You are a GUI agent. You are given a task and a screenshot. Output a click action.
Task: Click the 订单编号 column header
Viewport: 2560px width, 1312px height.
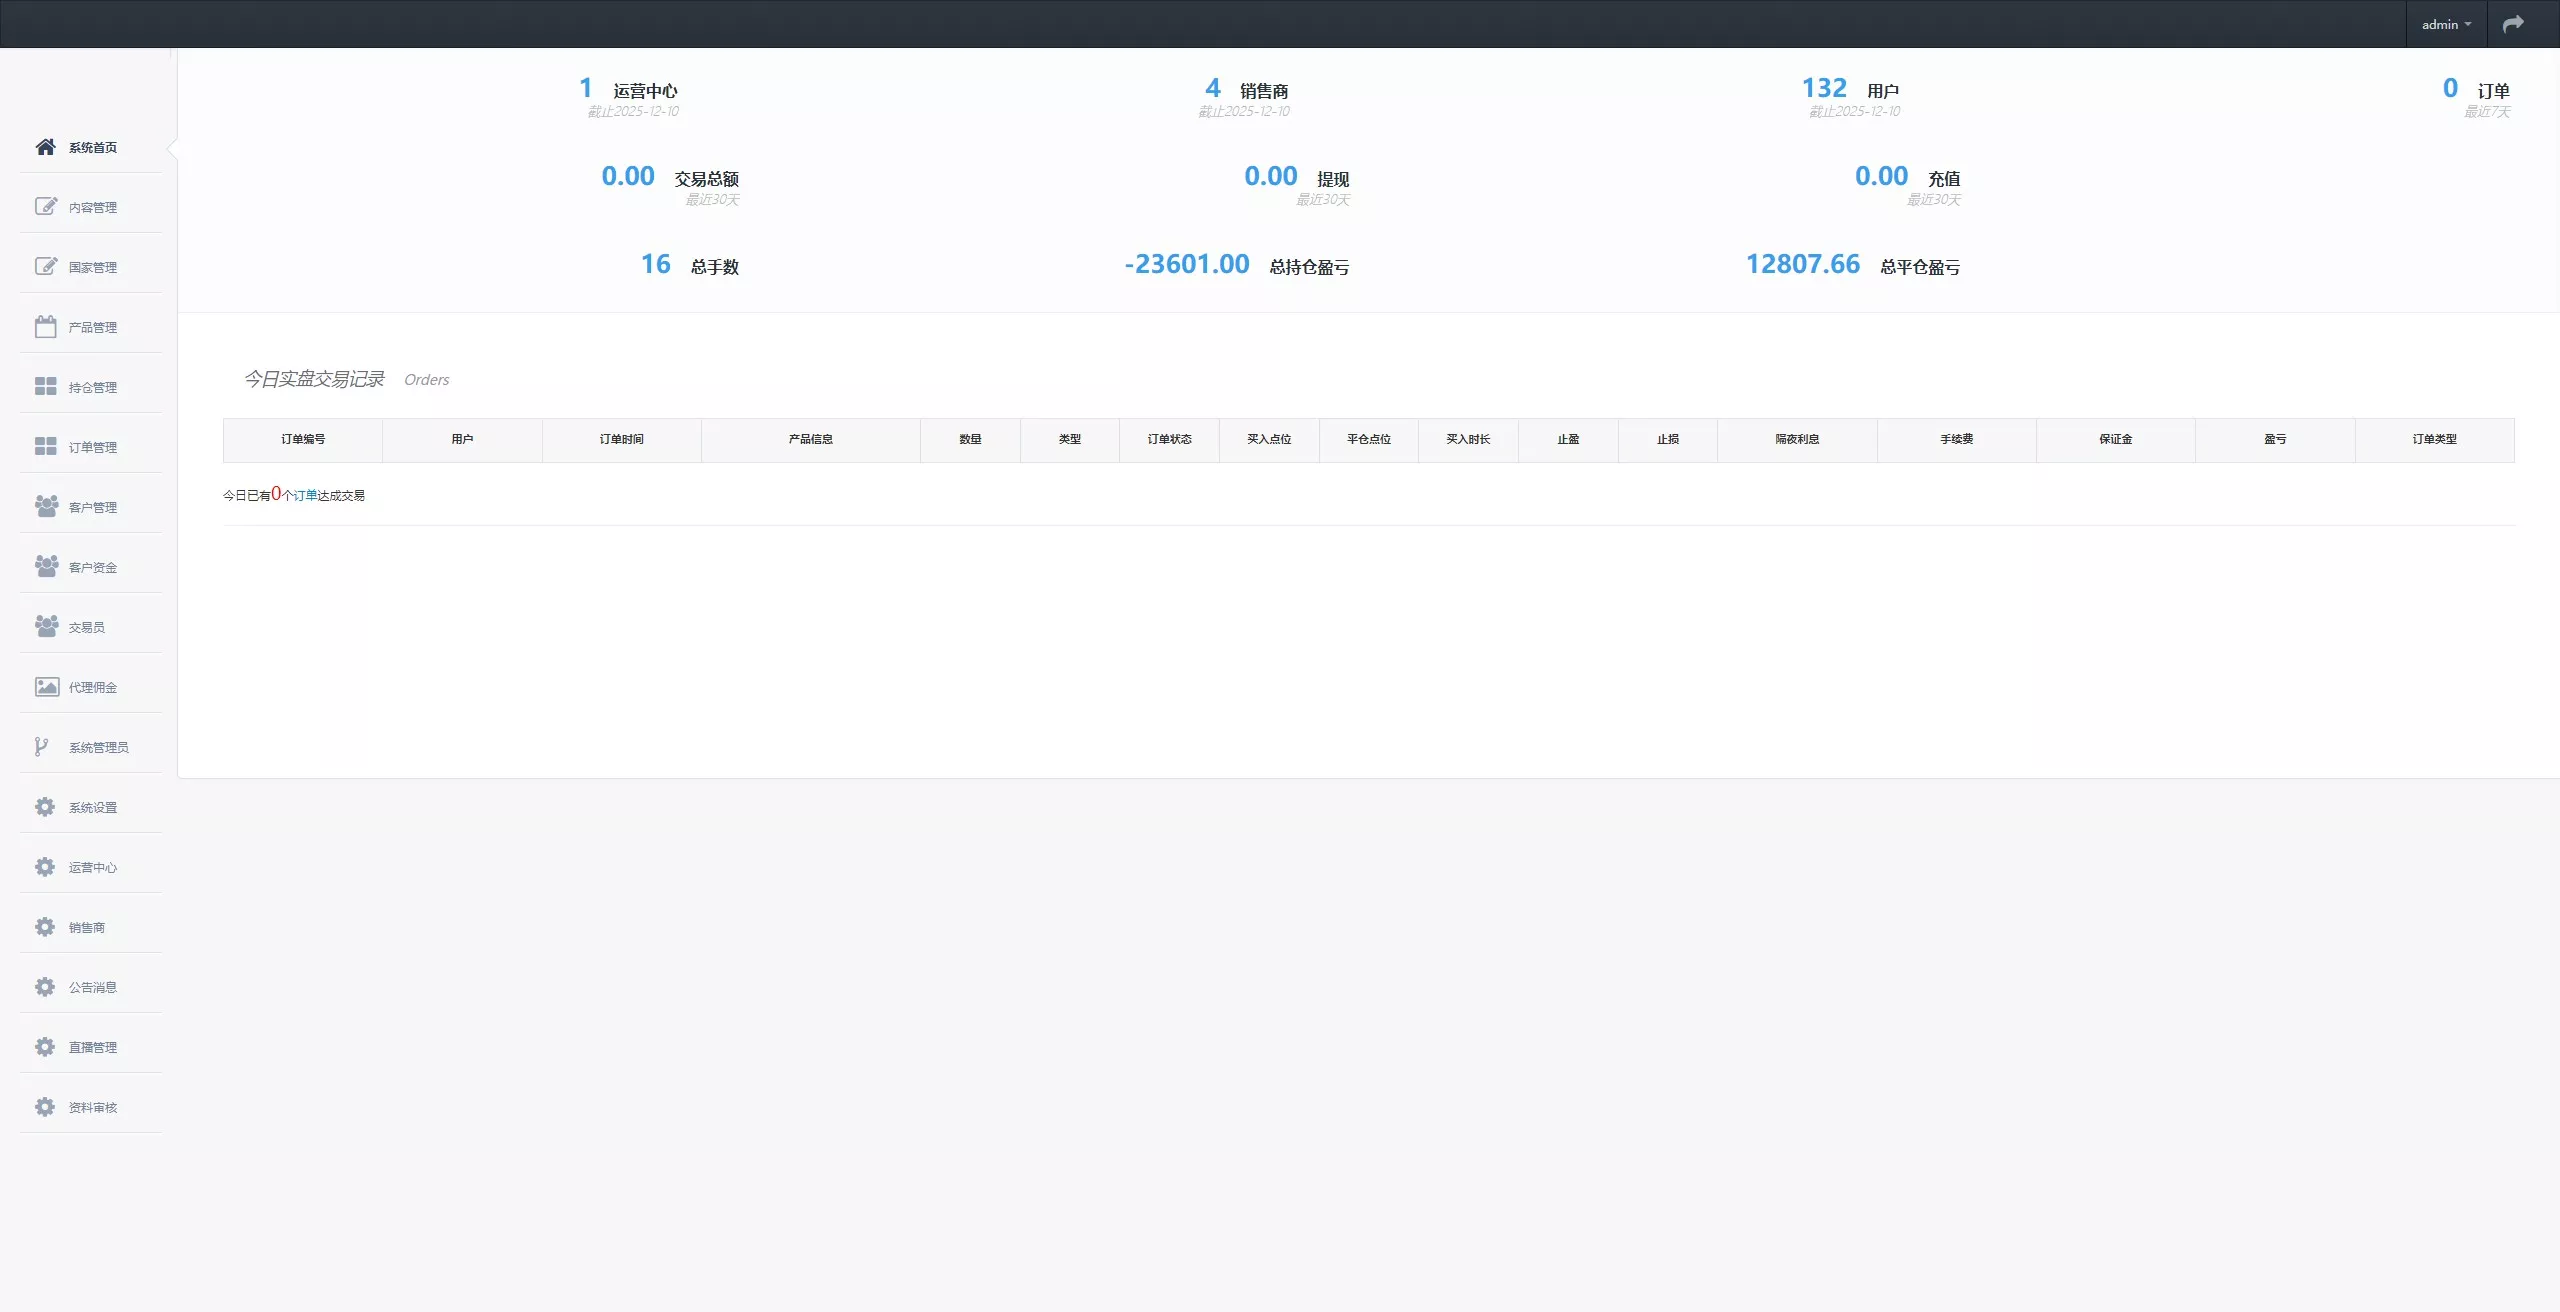(x=302, y=439)
